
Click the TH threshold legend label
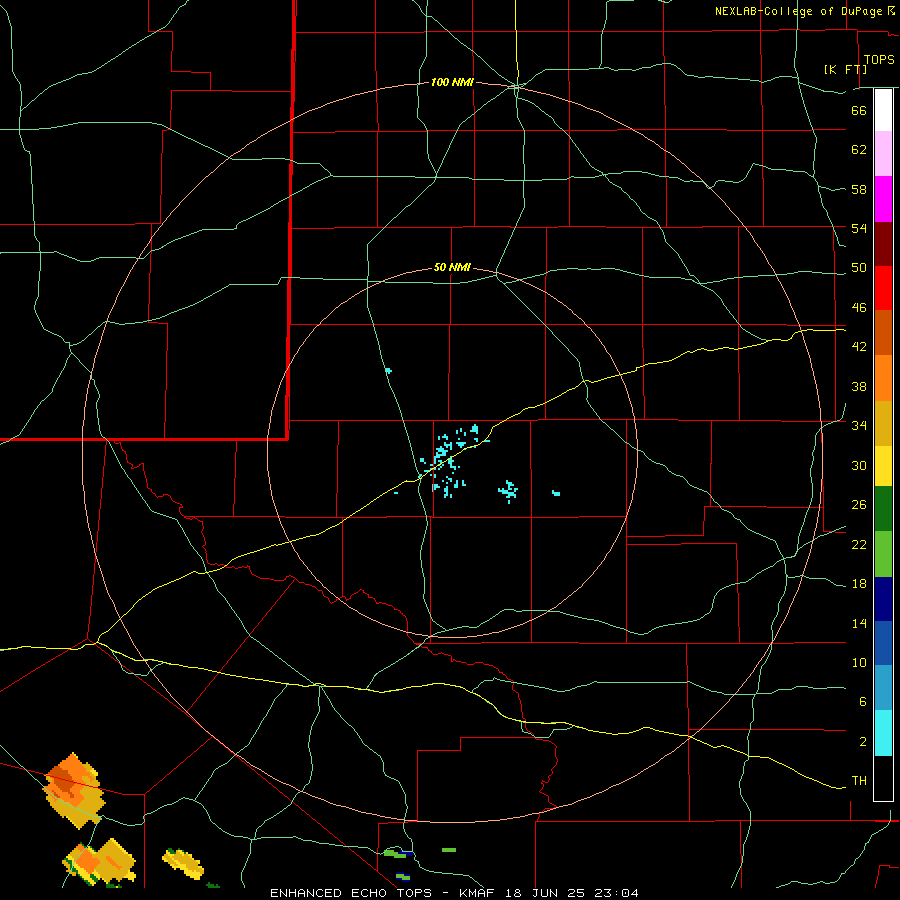pyautogui.click(x=859, y=781)
